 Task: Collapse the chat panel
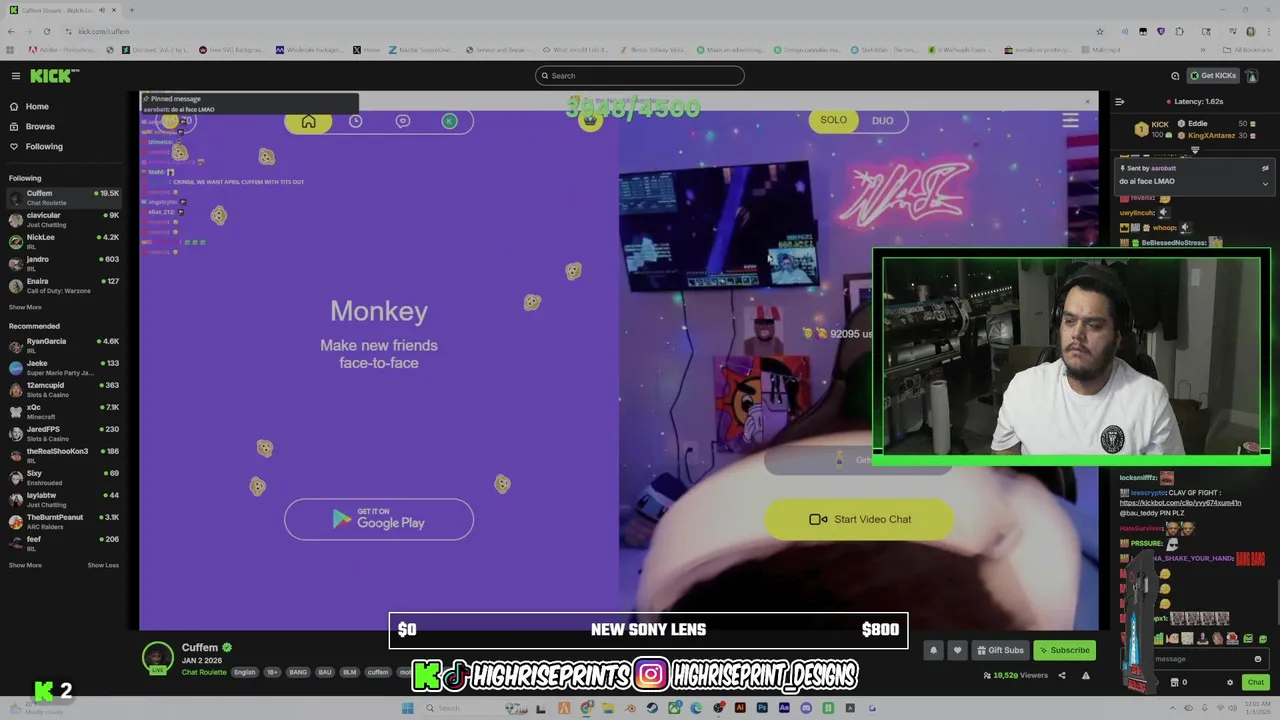click(x=1119, y=101)
